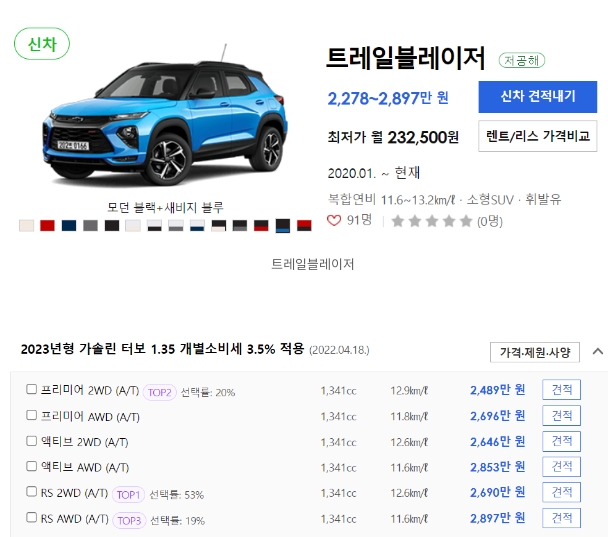Pick the black over gray two-tone swatch
This screenshot has width=608, height=537.
(240, 225)
